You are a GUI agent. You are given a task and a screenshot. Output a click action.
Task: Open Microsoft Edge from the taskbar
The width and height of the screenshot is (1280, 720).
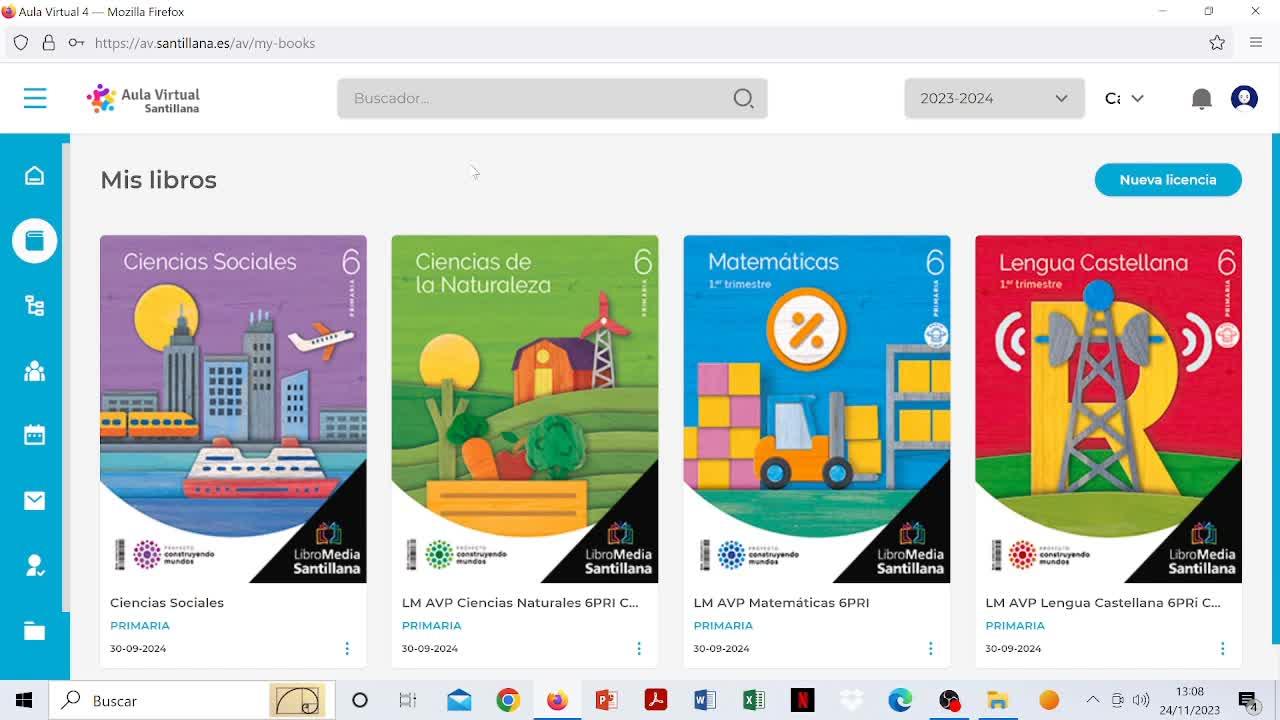900,700
